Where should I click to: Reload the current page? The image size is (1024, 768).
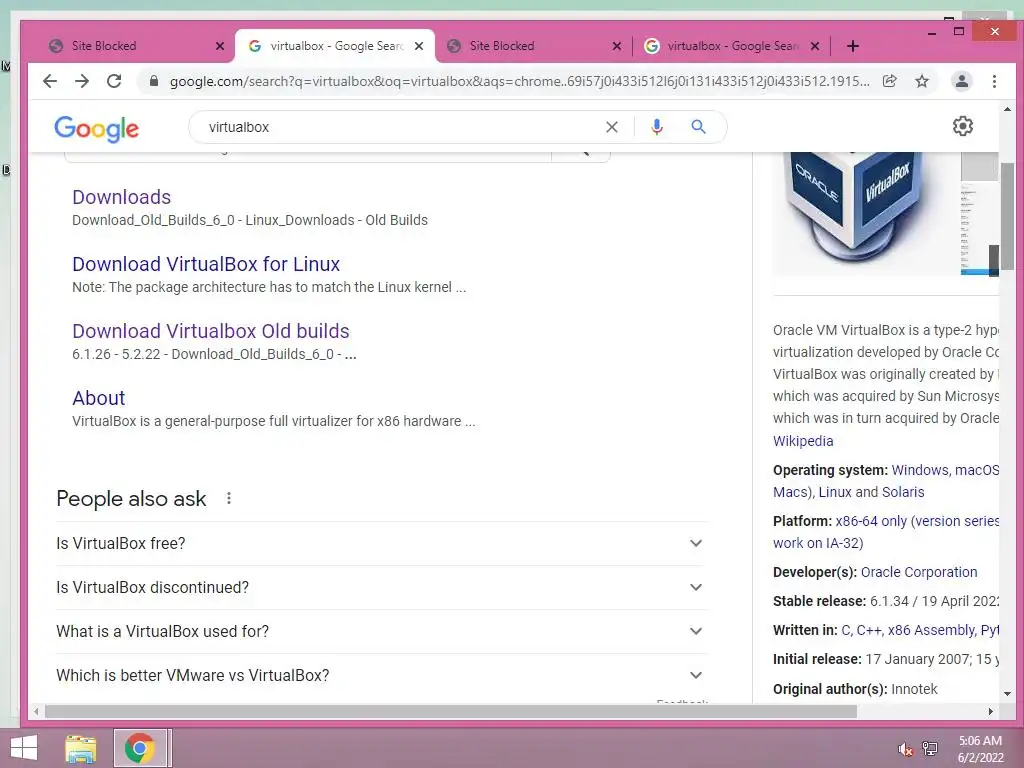pyautogui.click(x=114, y=81)
